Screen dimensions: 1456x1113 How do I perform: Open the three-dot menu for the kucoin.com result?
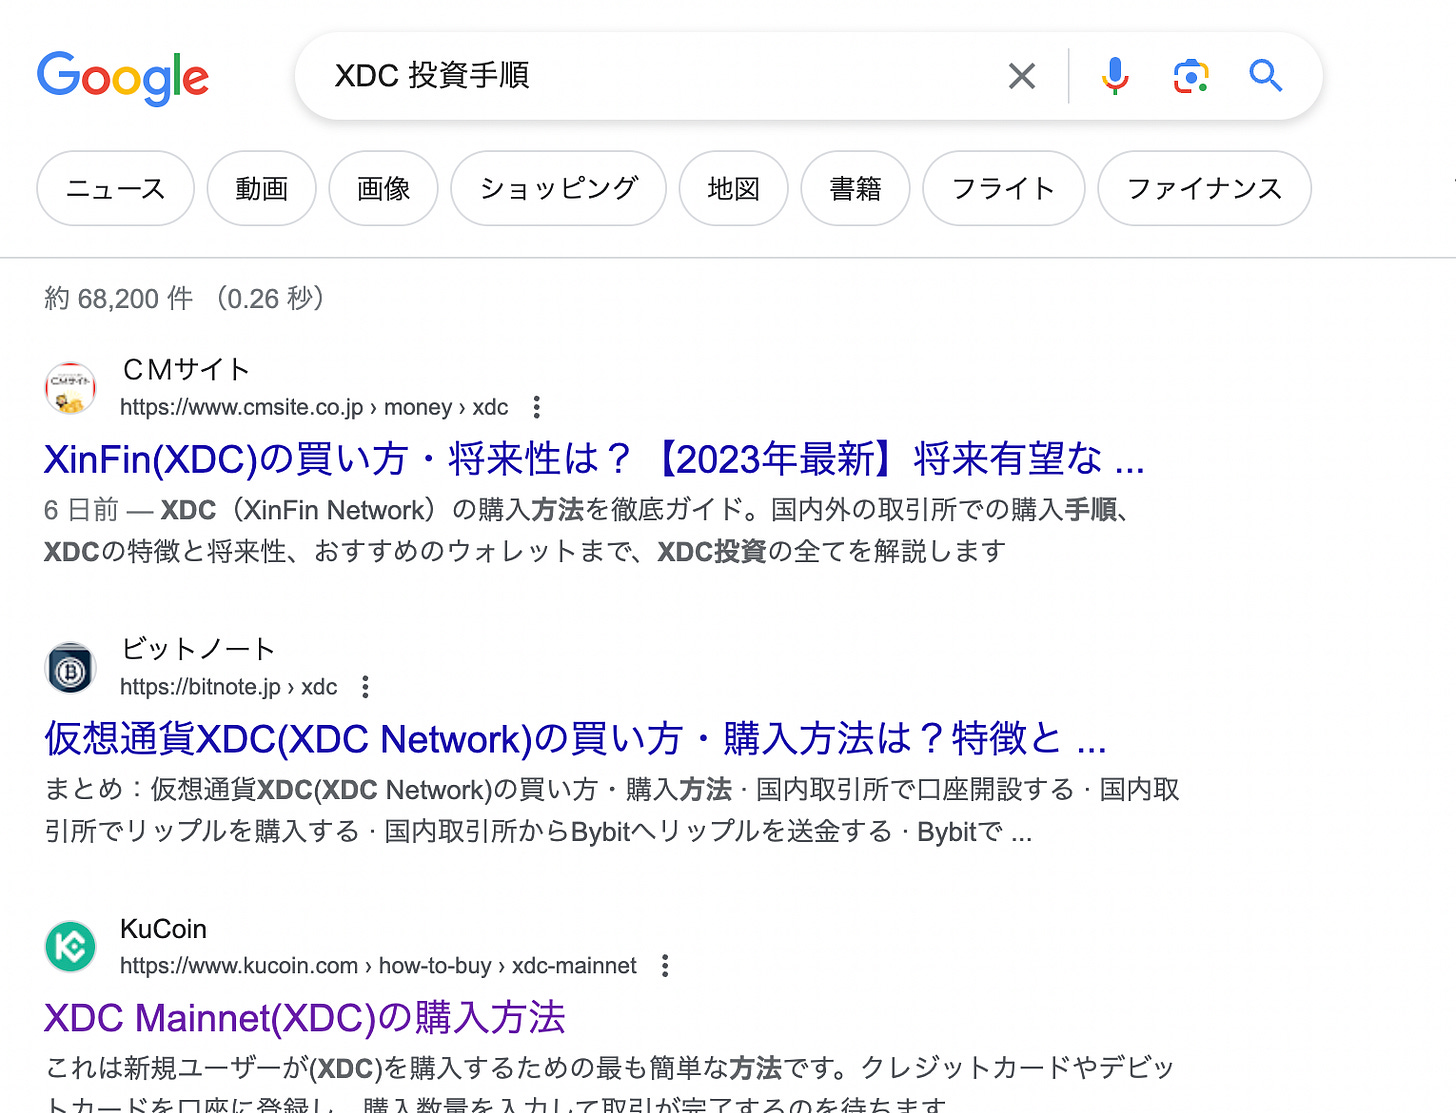(x=665, y=966)
